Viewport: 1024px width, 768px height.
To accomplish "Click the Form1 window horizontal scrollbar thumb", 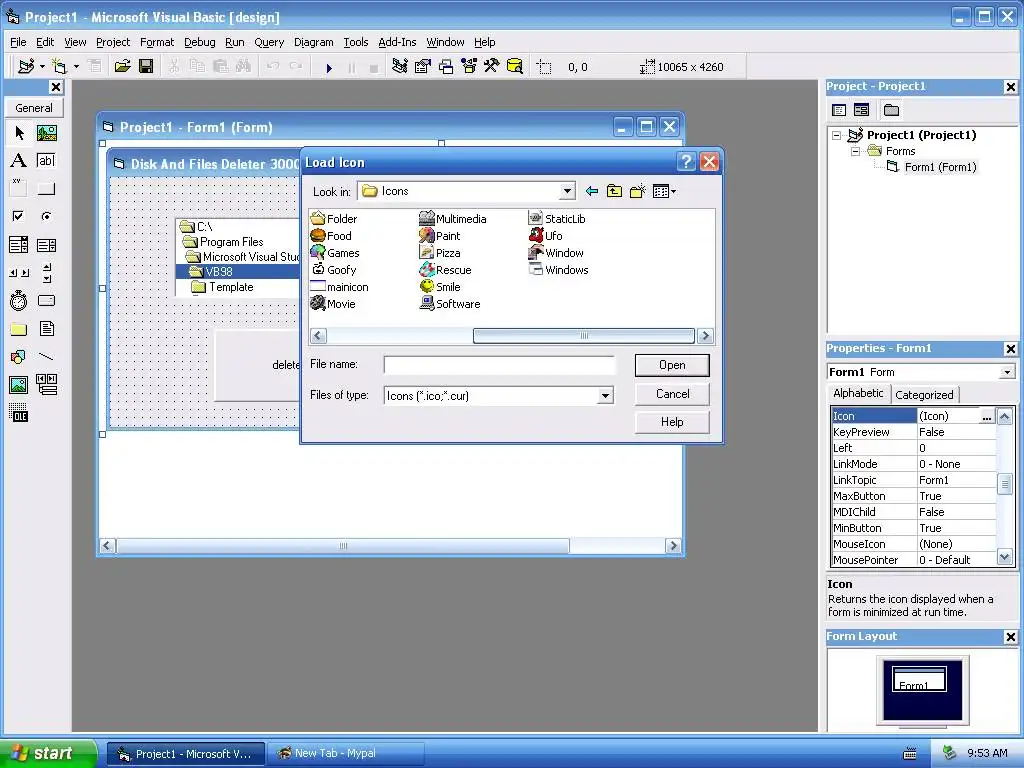I will tap(343, 546).
